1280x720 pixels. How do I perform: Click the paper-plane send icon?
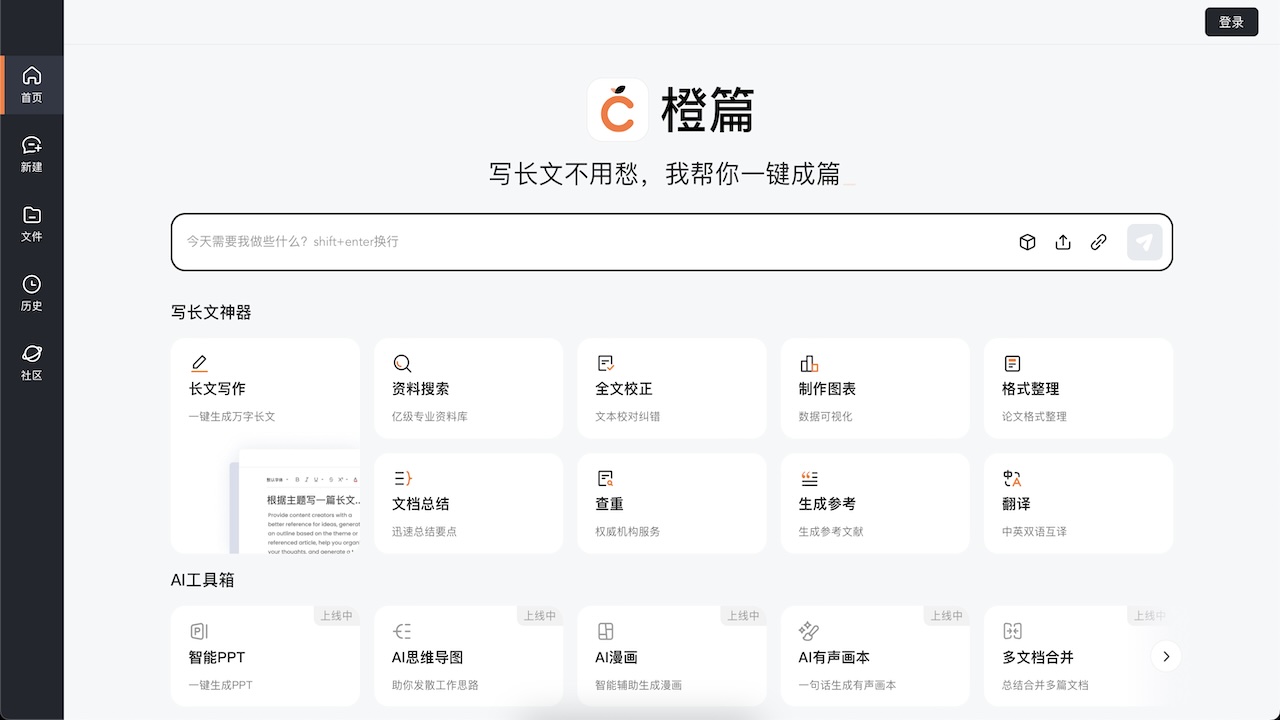[1143, 242]
